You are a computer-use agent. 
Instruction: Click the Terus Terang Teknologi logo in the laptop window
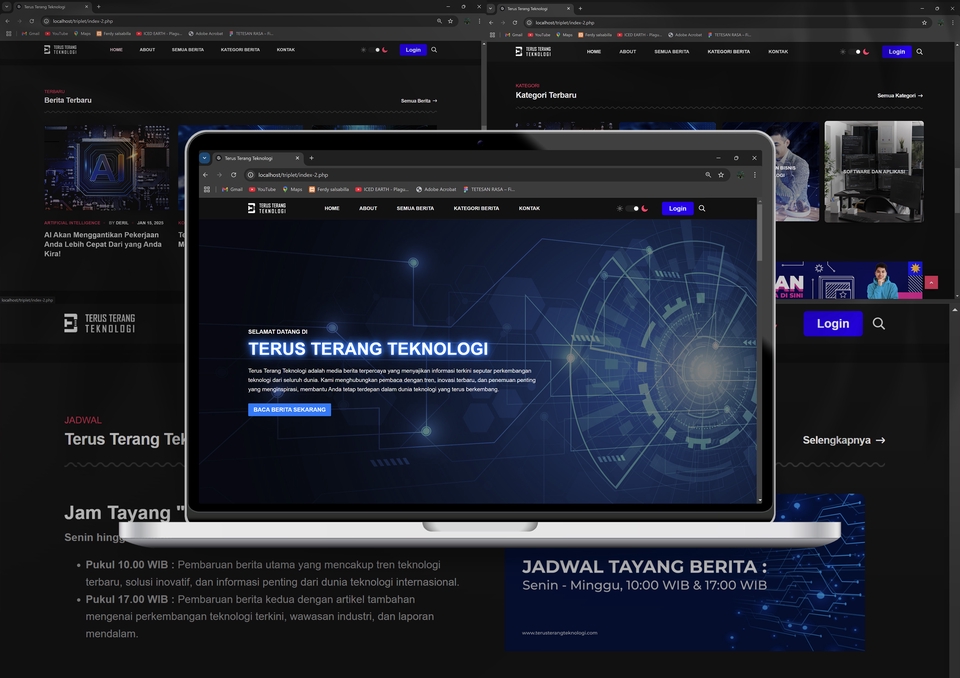point(267,208)
